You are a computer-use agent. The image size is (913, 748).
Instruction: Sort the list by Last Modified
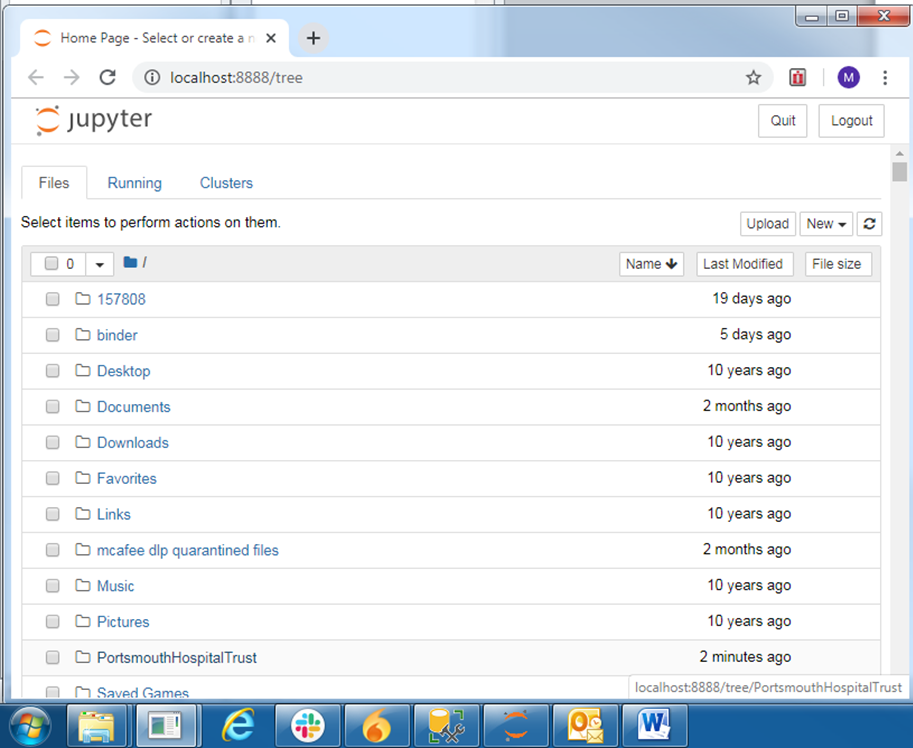745,264
